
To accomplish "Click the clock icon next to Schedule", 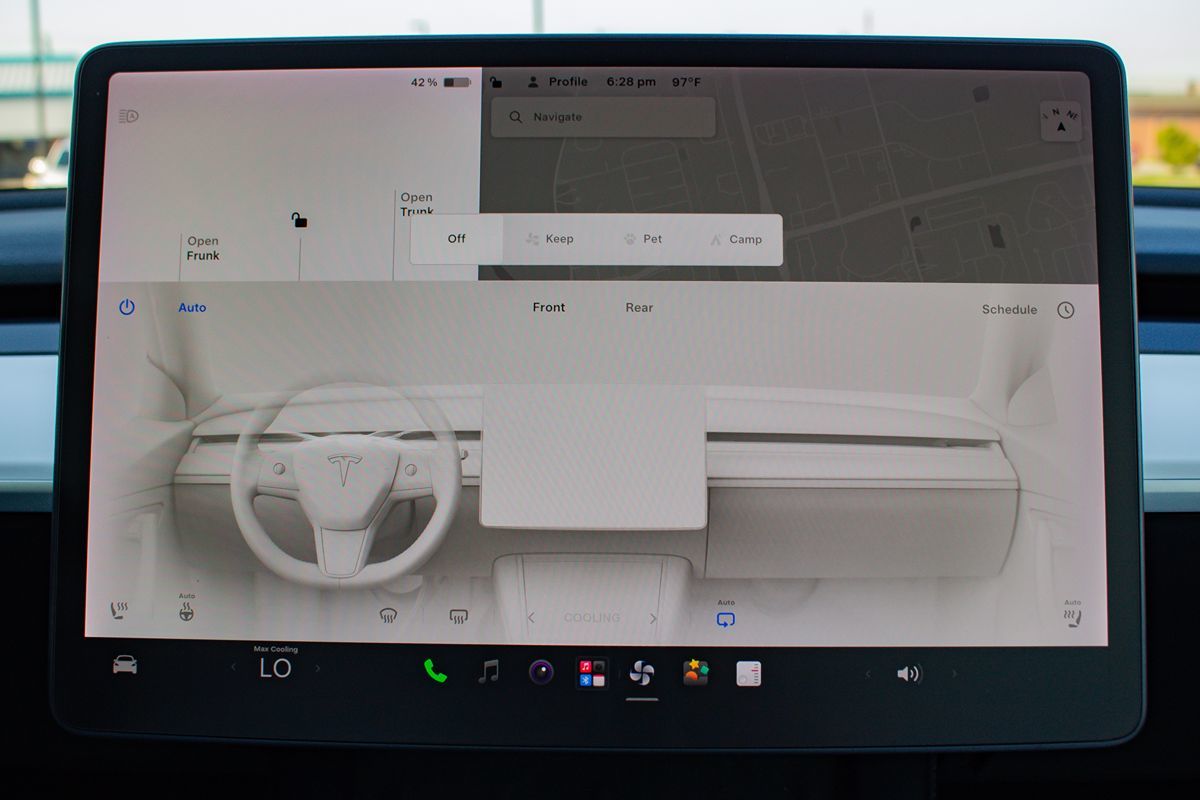I will [x=1066, y=310].
